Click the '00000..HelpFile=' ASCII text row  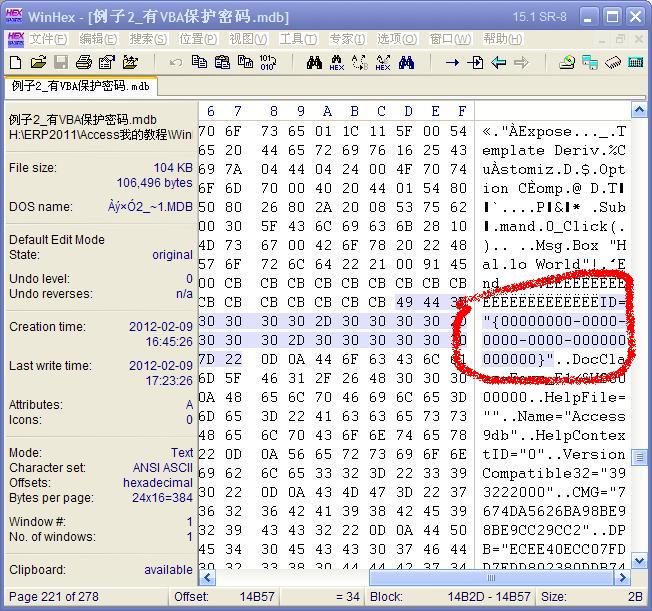click(x=554, y=397)
